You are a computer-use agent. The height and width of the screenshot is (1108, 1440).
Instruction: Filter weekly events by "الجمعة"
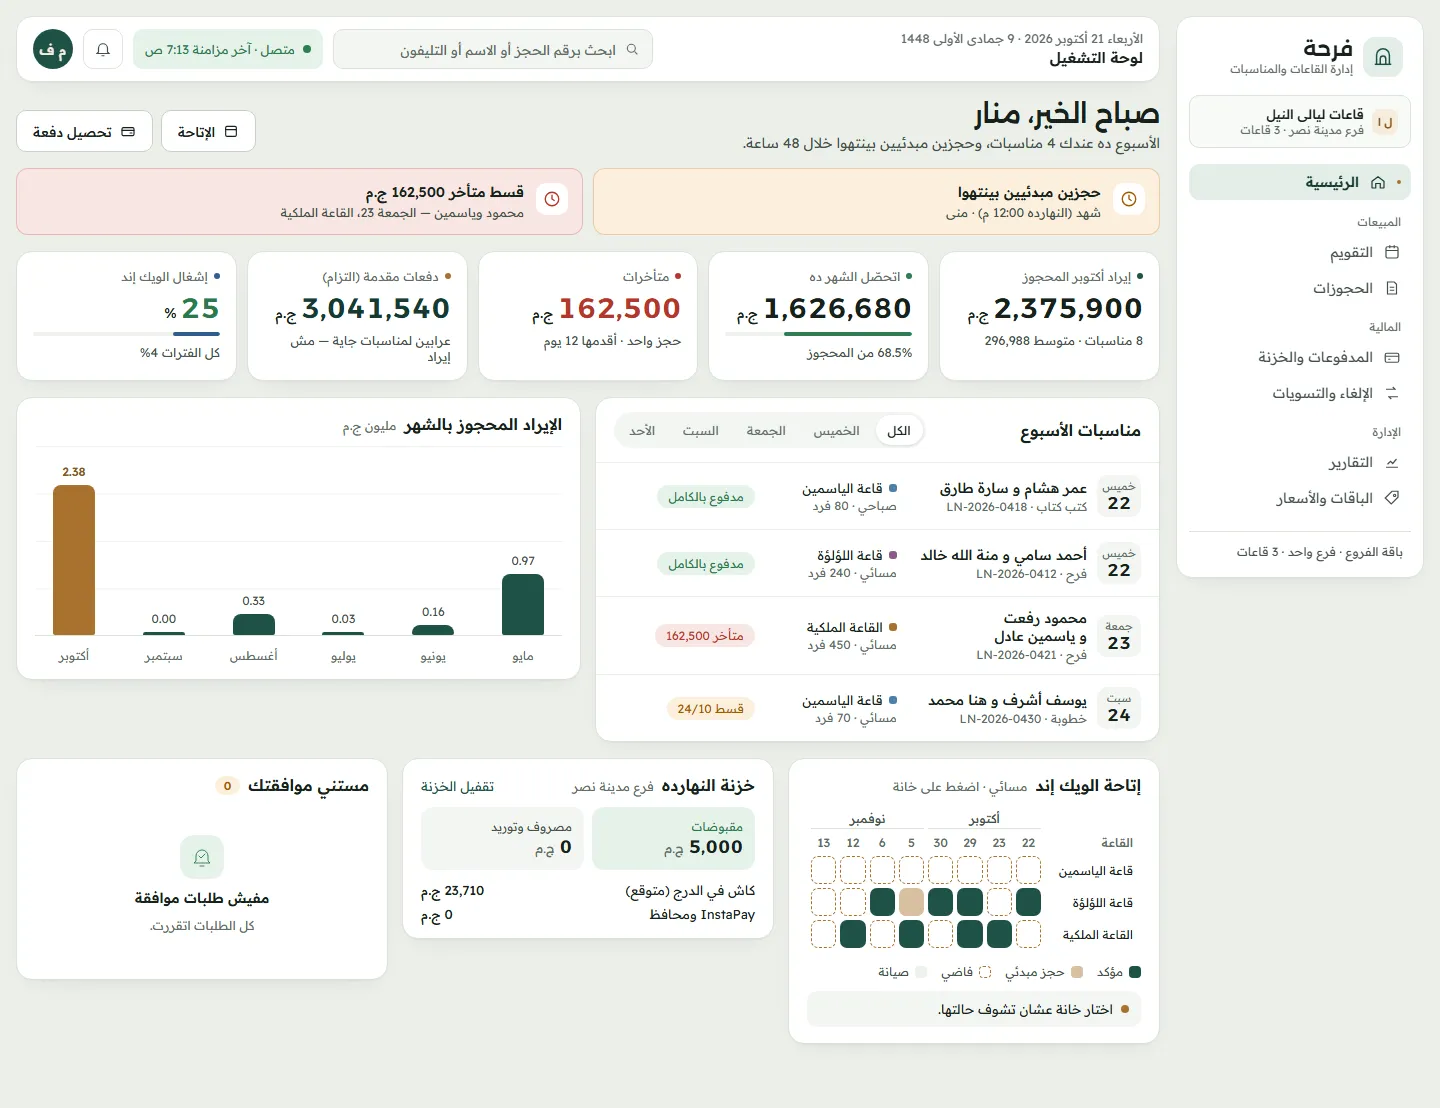click(766, 431)
